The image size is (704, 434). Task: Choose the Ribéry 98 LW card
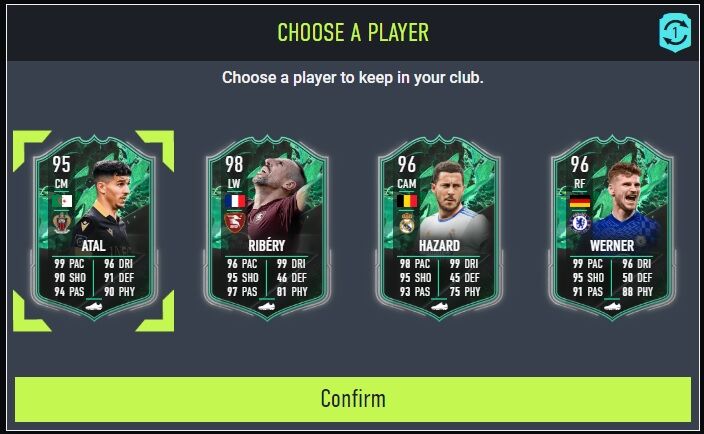pyautogui.click(x=267, y=230)
